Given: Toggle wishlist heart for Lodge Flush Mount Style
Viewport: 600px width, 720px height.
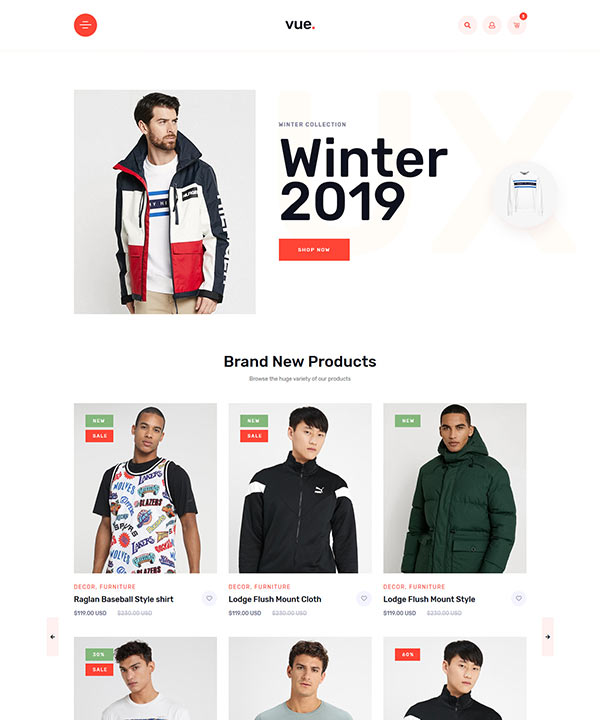Looking at the screenshot, I should tap(519, 598).
